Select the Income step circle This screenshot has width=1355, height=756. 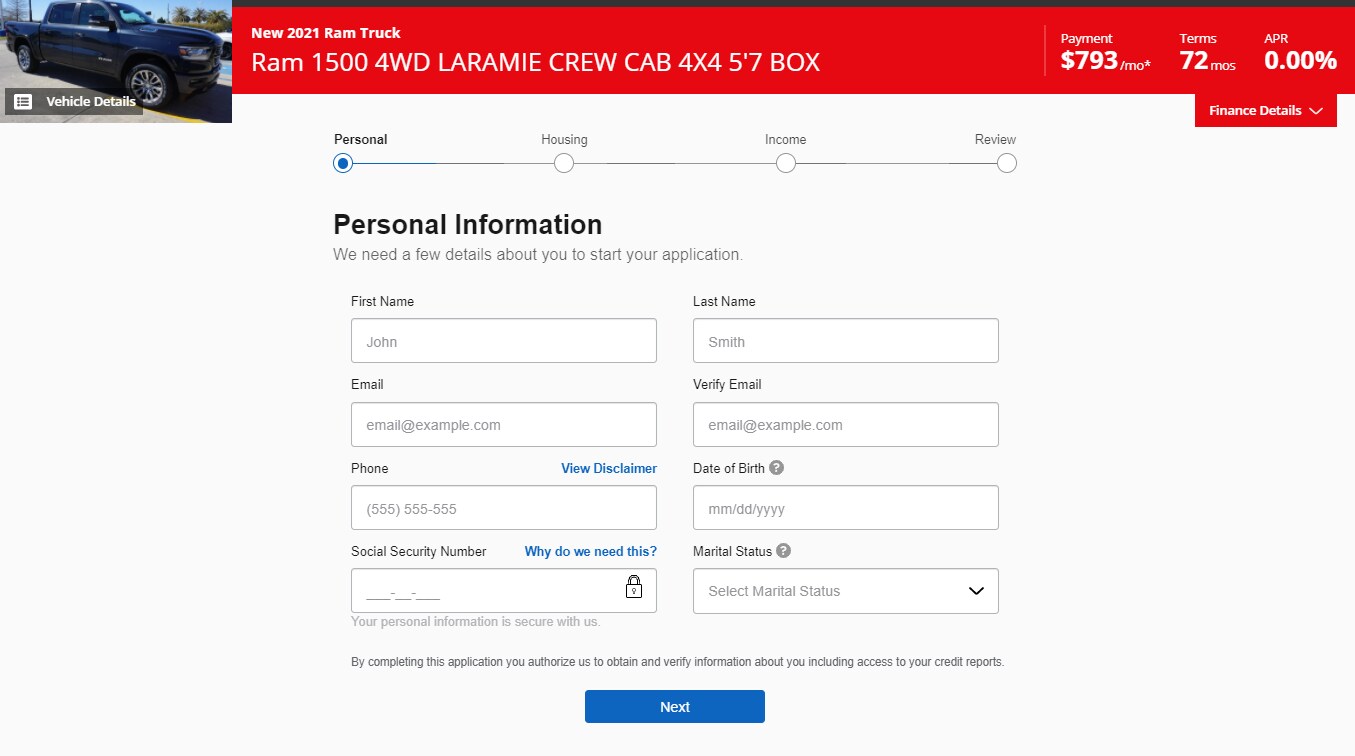point(786,163)
